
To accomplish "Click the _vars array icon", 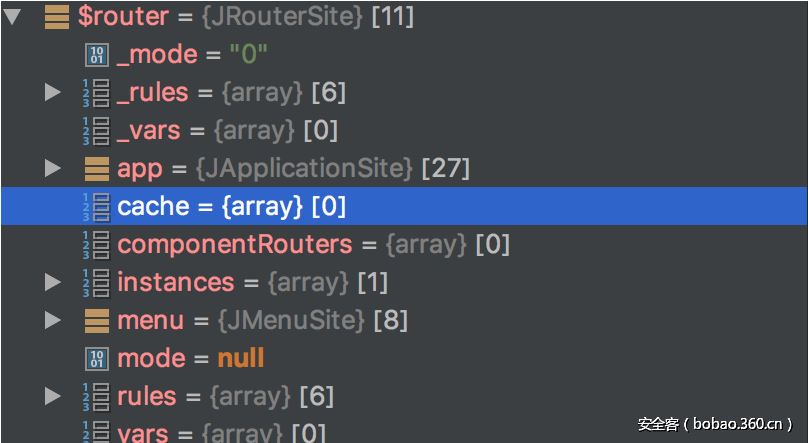I will (x=95, y=131).
